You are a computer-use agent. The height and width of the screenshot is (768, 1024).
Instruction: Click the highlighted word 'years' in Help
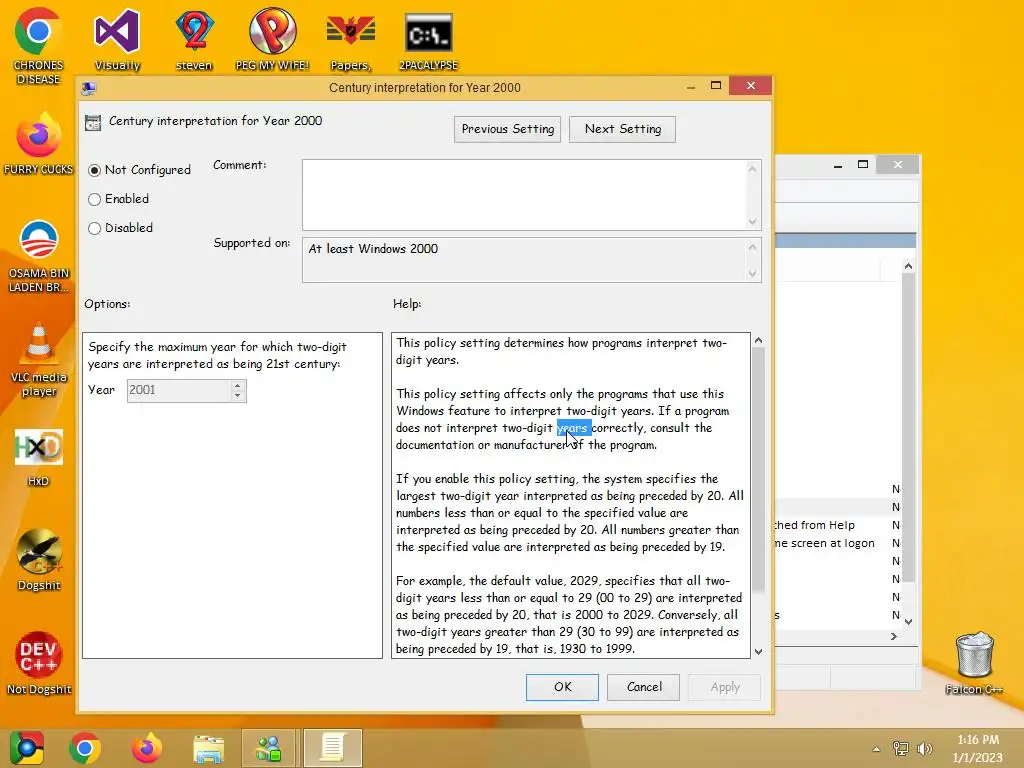573,428
